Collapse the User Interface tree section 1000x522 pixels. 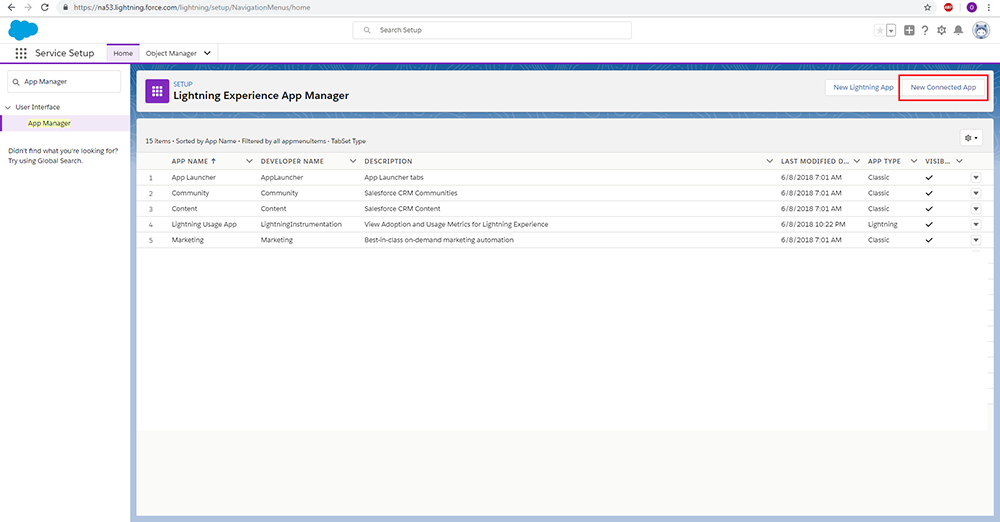pos(8,107)
